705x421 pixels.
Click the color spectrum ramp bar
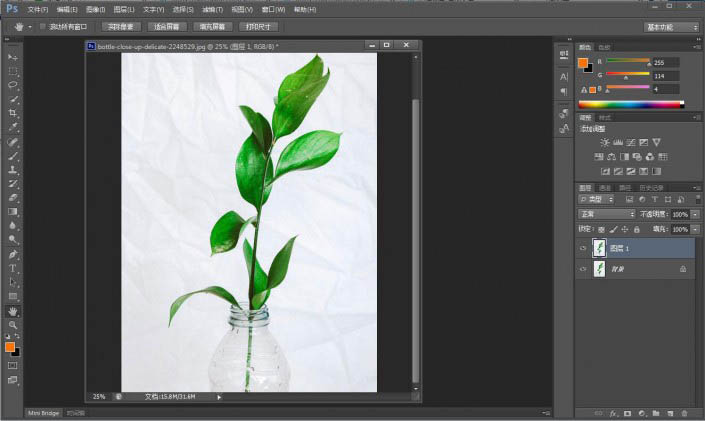point(630,103)
